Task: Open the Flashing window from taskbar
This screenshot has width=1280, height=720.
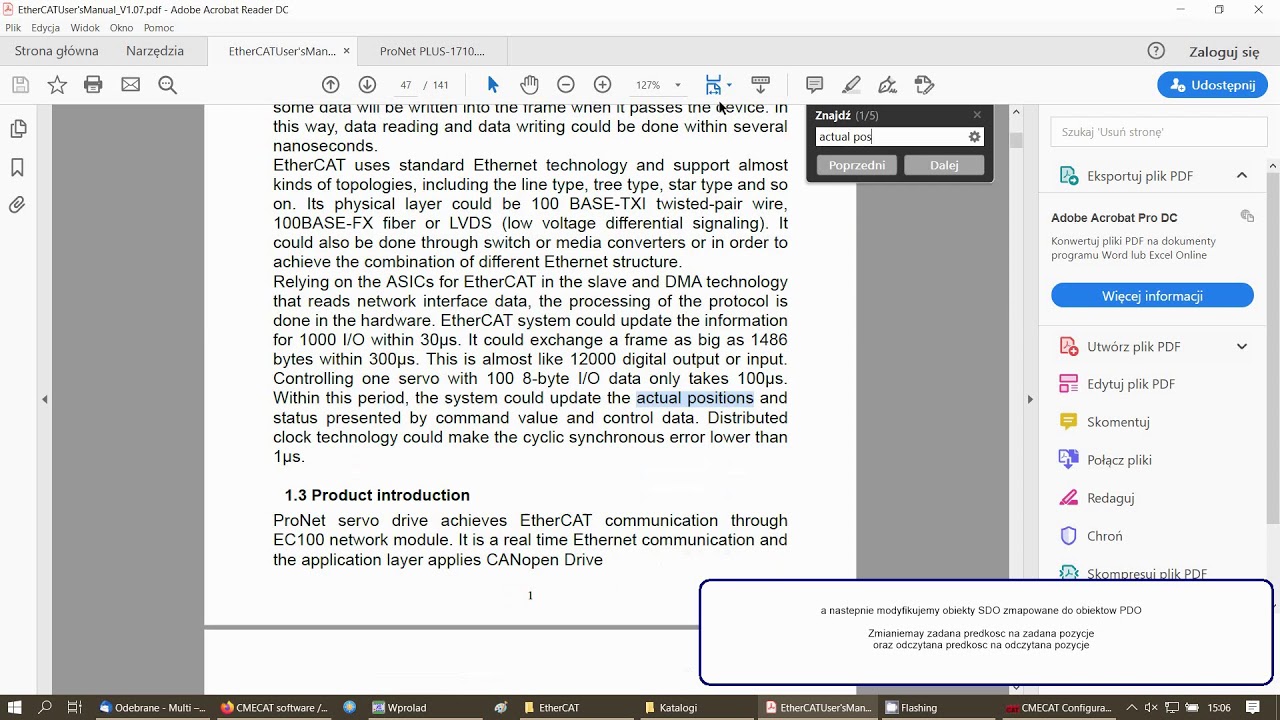Action: tap(920, 708)
